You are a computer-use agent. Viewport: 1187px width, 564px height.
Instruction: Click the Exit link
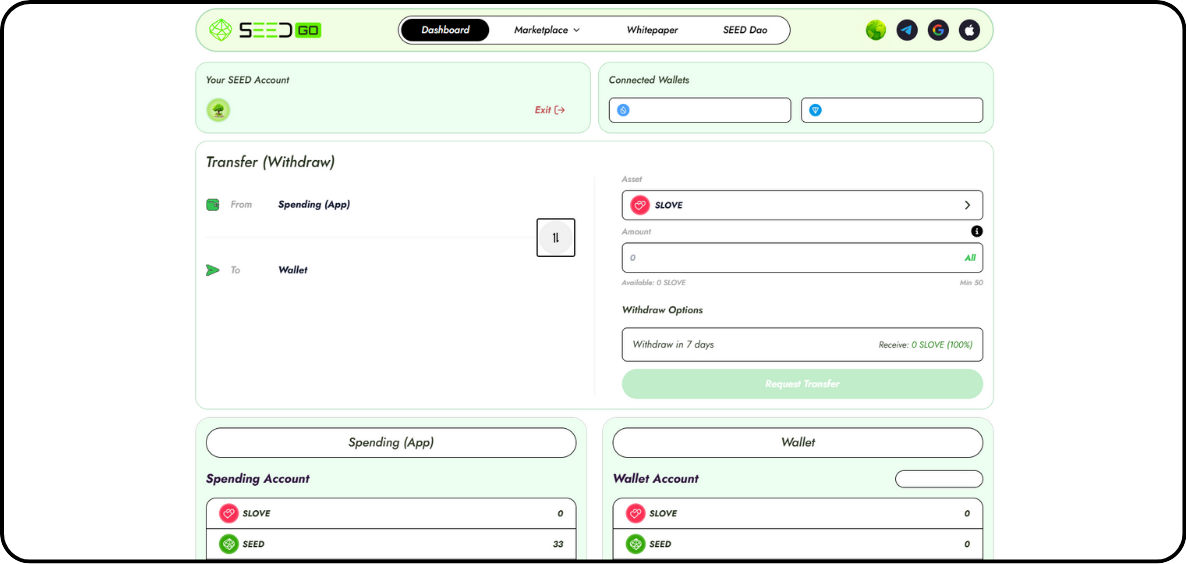pyautogui.click(x=549, y=110)
